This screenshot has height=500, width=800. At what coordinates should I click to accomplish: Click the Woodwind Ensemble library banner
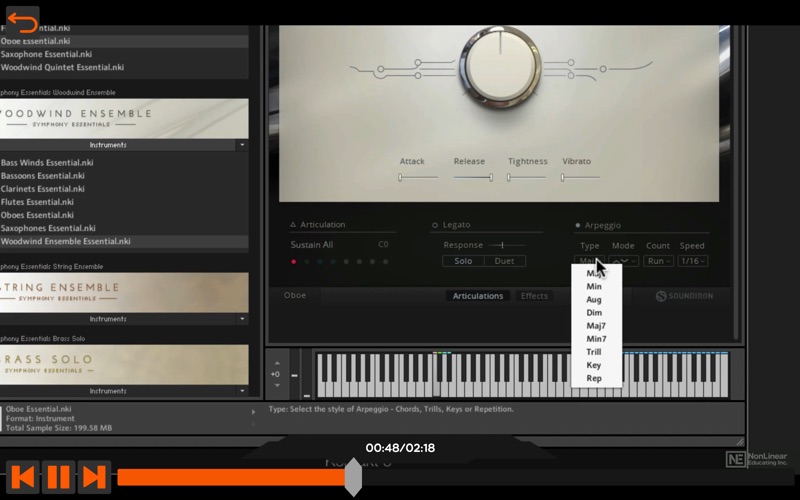click(x=124, y=118)
